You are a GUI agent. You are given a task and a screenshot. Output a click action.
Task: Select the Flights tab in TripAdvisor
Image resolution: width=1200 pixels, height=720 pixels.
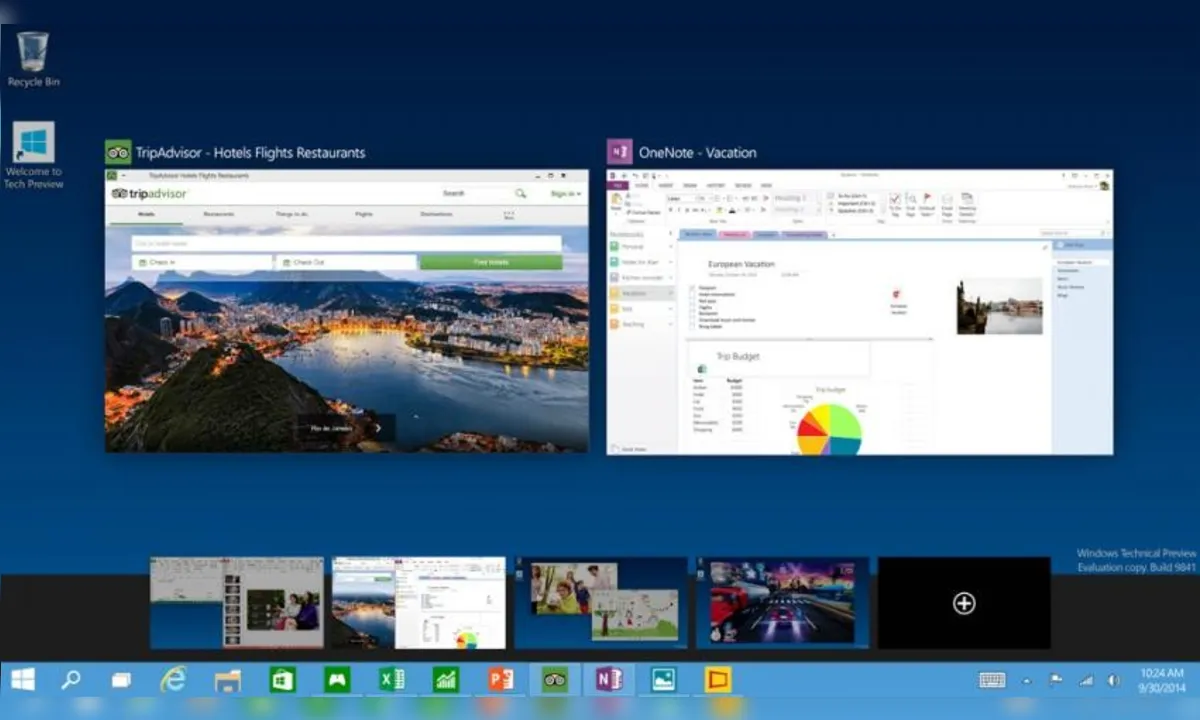[x=364, y=214]
